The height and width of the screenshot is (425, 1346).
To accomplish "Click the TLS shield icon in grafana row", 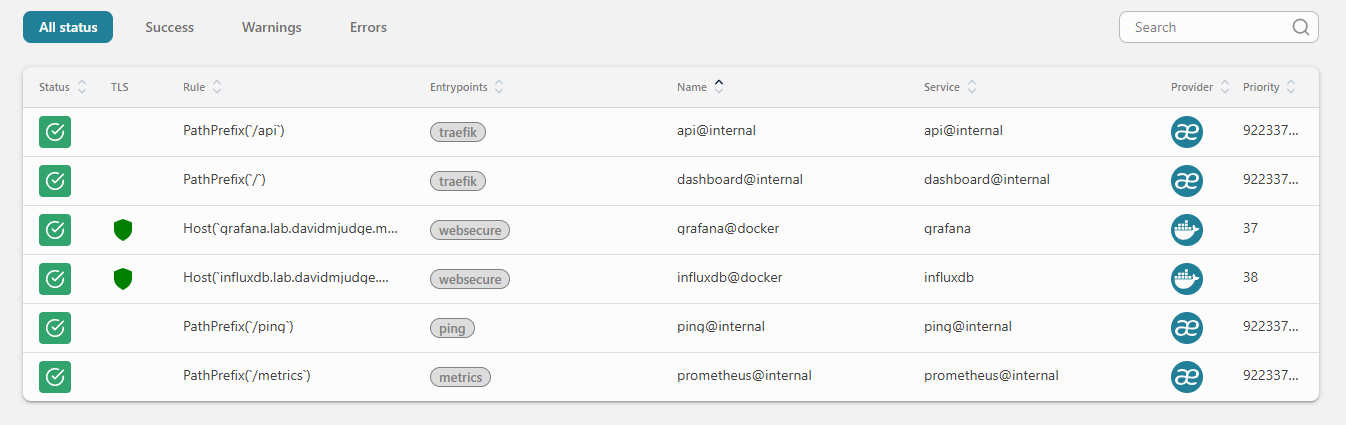I will click(123, 230).
